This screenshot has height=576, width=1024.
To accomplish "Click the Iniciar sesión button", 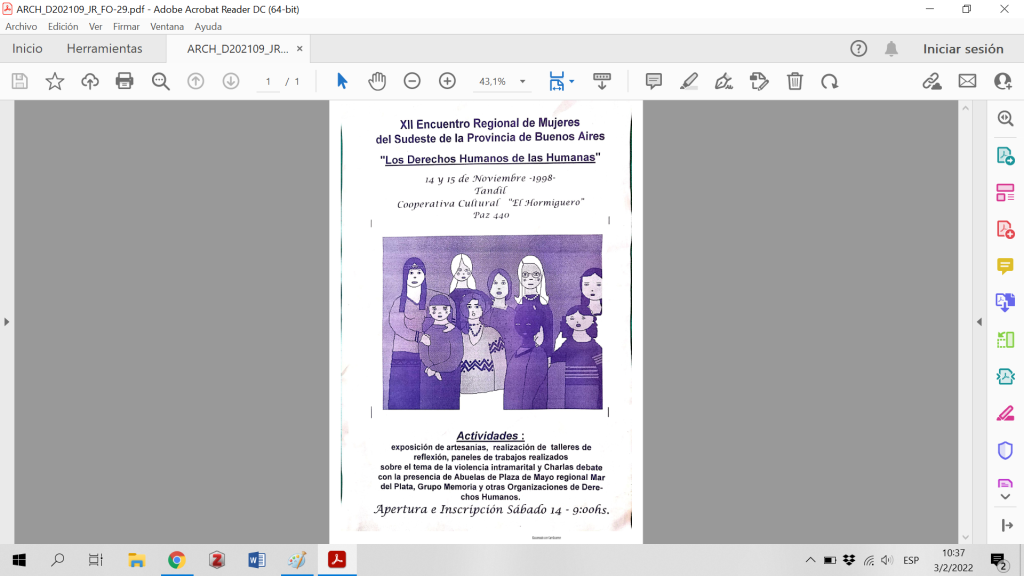I will coord(962,48).
